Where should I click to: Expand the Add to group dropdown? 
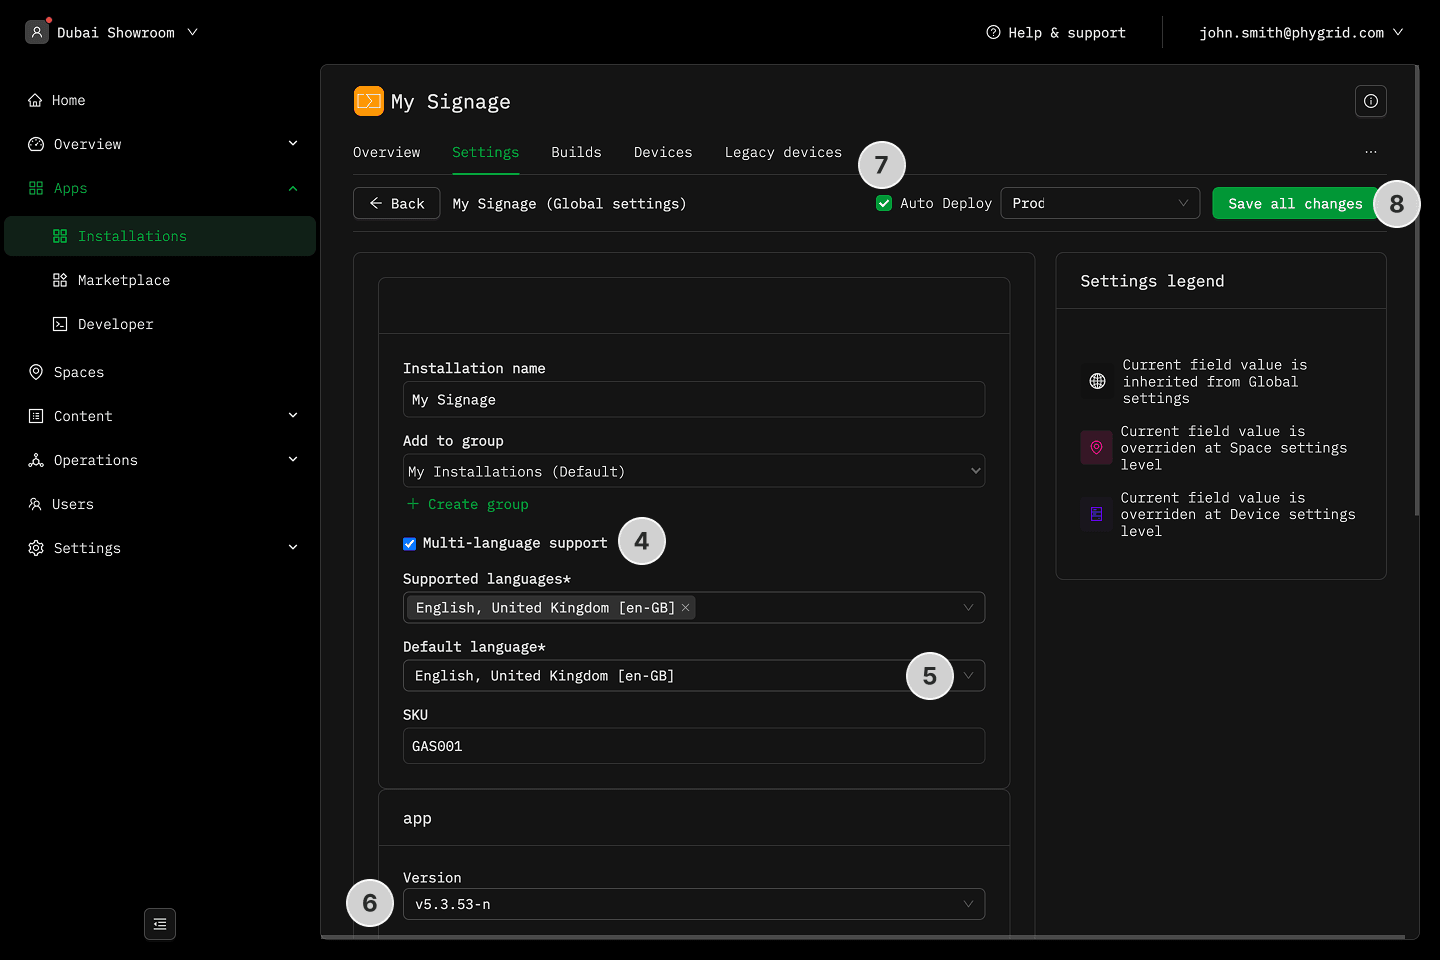coord(693,471)
